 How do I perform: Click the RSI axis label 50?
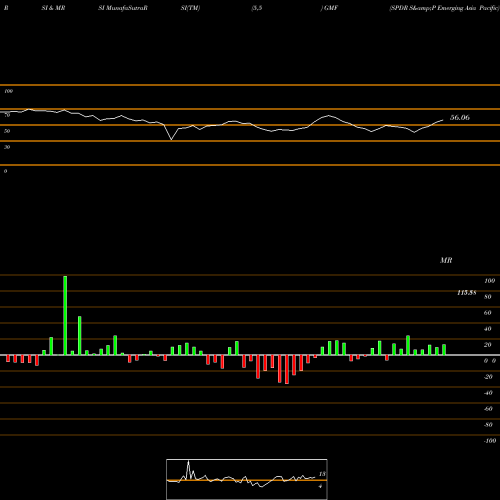(7, 131)
